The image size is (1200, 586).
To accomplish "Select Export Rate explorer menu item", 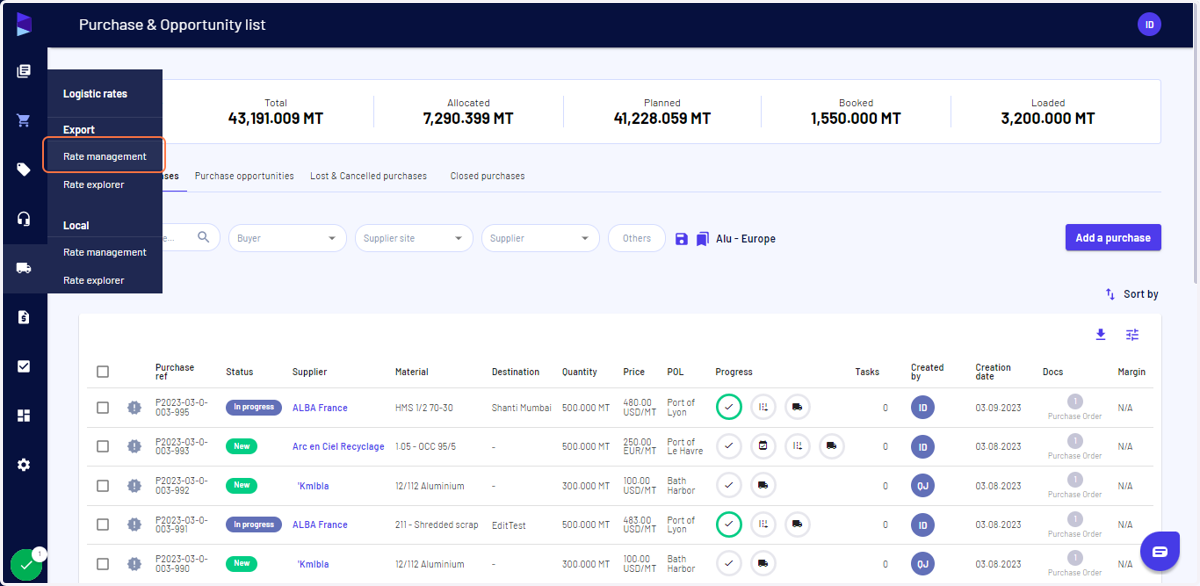I will point(94,184).
